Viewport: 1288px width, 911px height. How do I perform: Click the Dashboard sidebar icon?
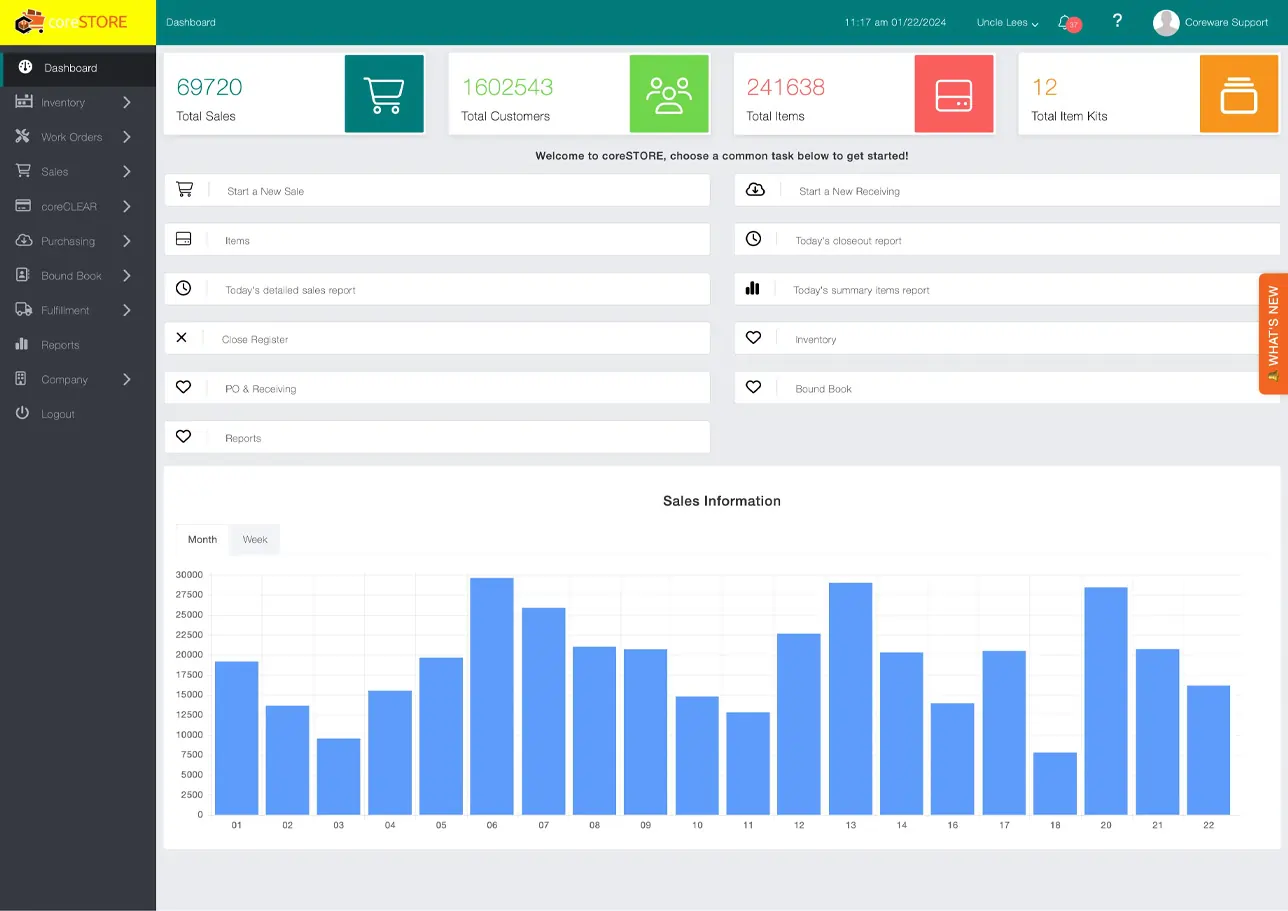pos(26,67)
